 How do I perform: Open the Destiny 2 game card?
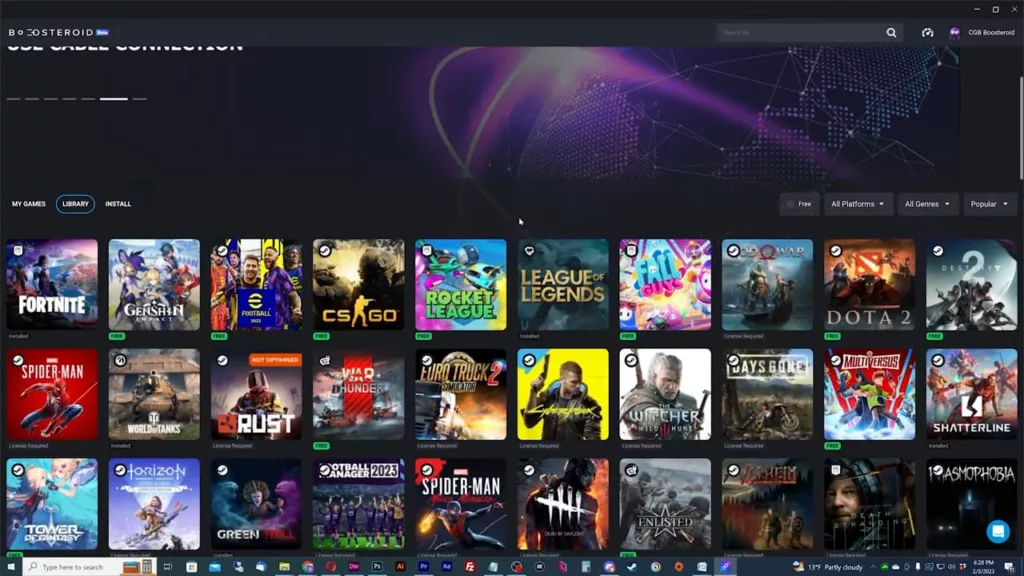[972, 285]
